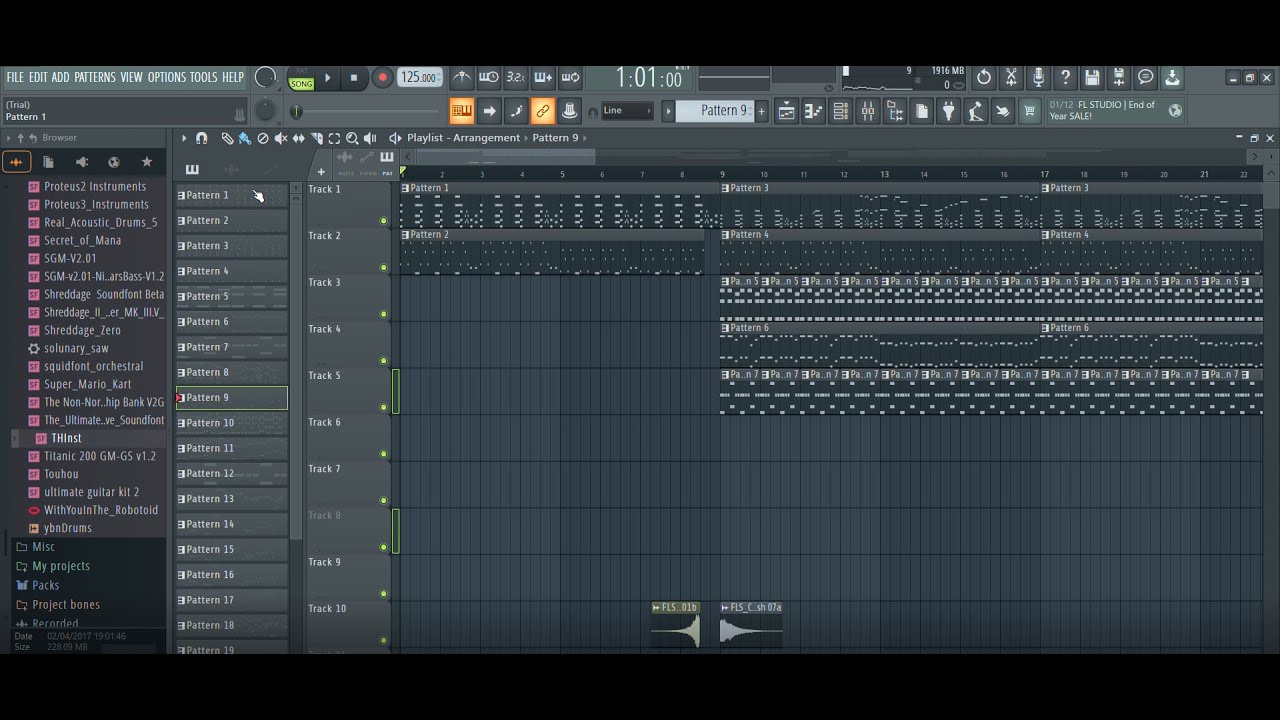Switch browser to the files tab icon
Viewport: 1280px width, 720px height.
(x=48, y=161)
